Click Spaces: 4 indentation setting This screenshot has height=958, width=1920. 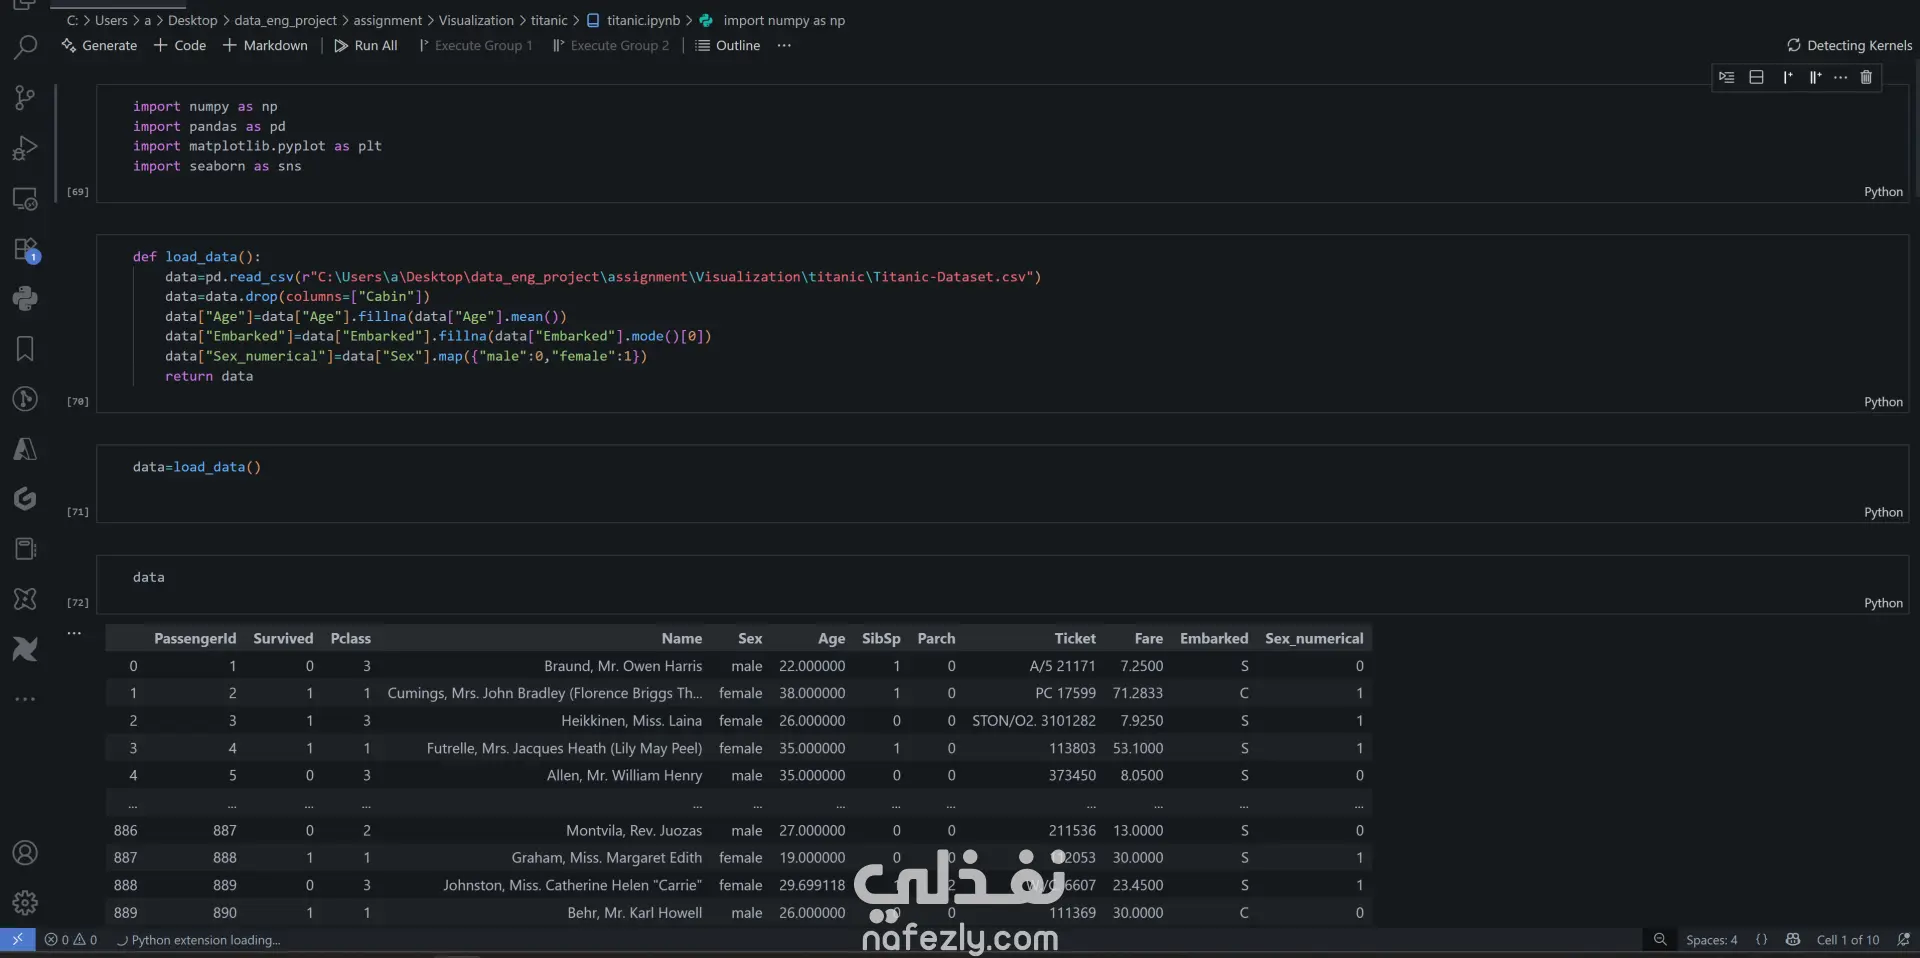1711,939
